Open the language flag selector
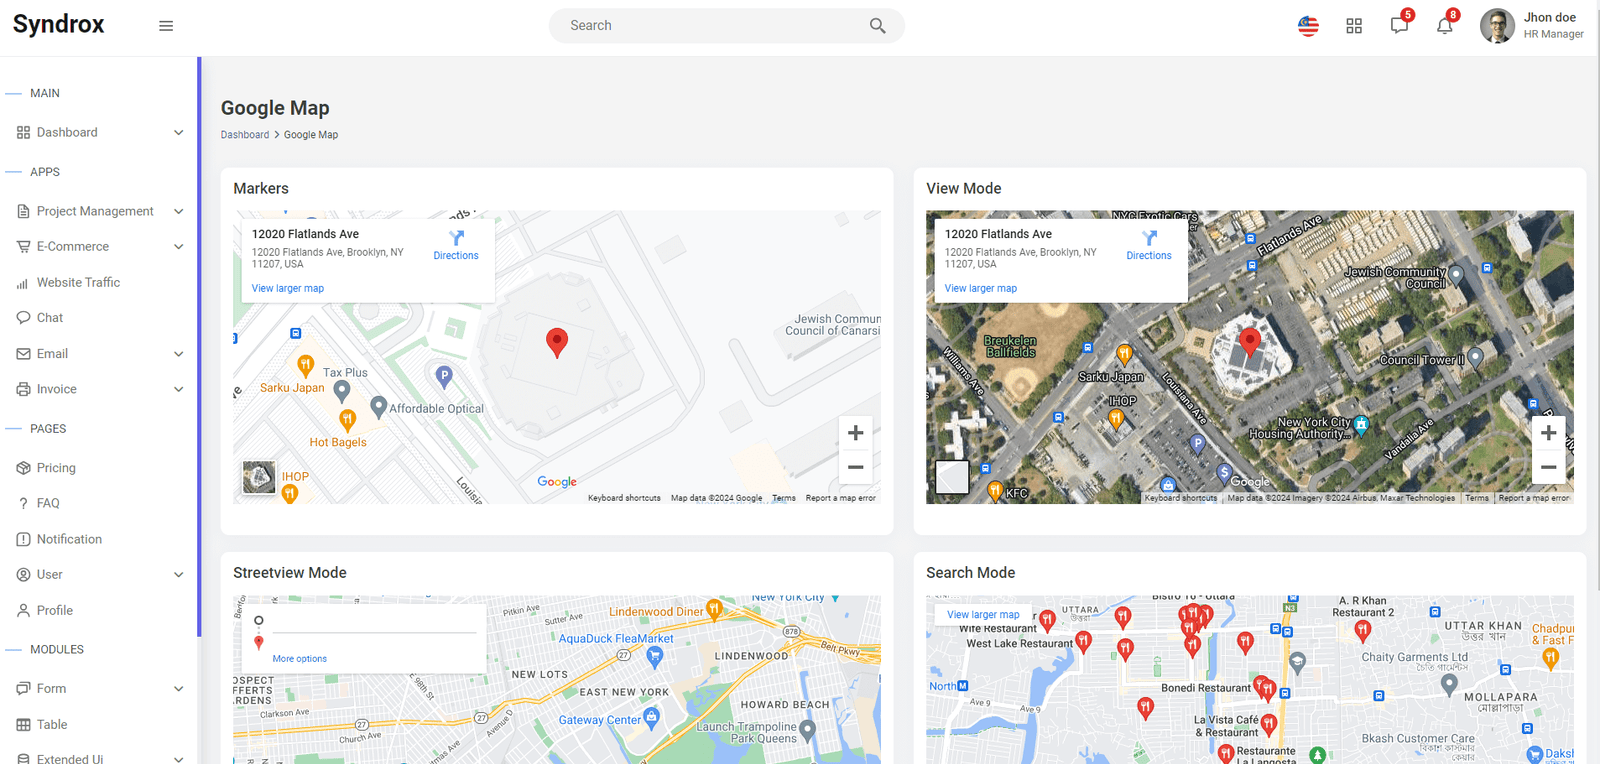 click(1308, 26)
